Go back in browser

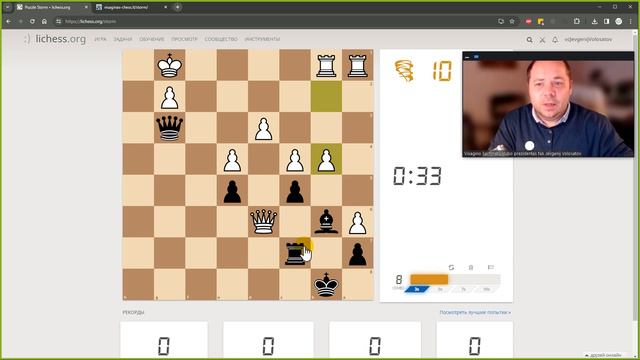[x=9, y=21]
